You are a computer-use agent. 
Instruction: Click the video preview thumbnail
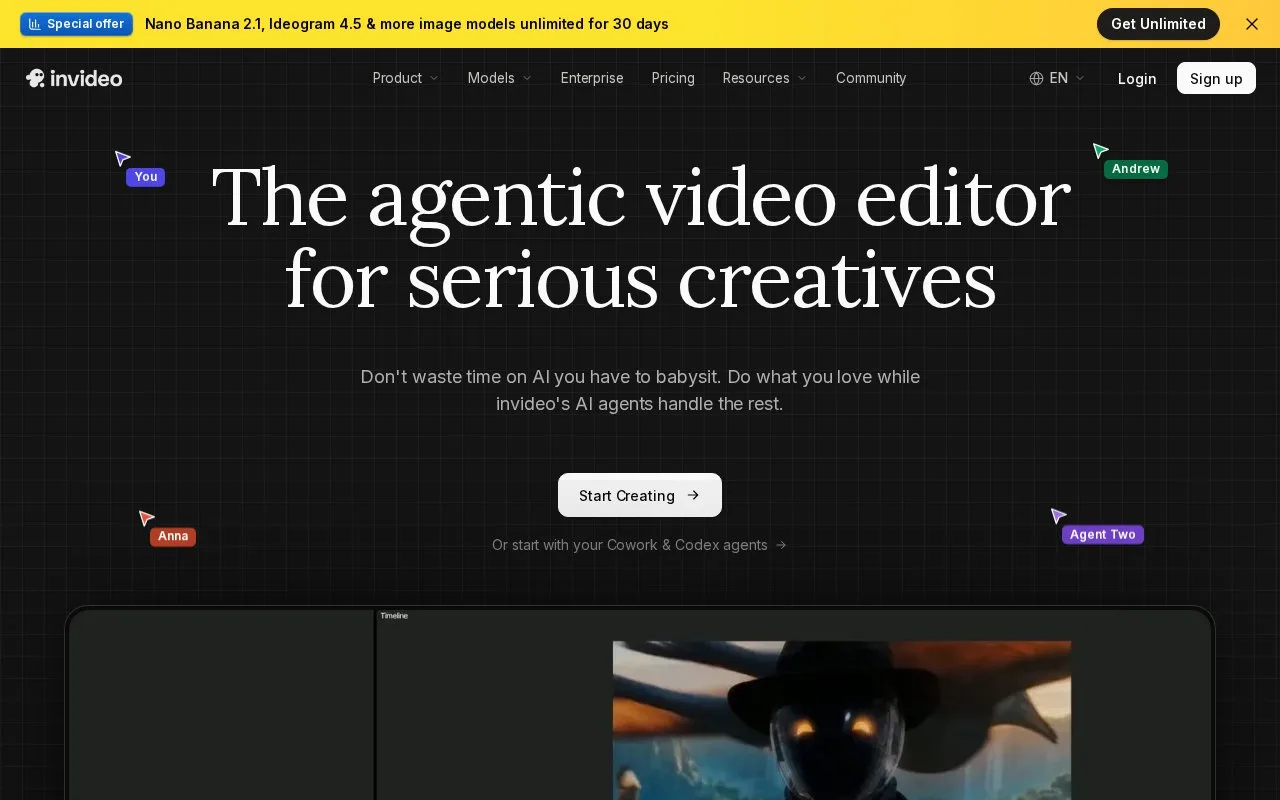click(842, 720)
